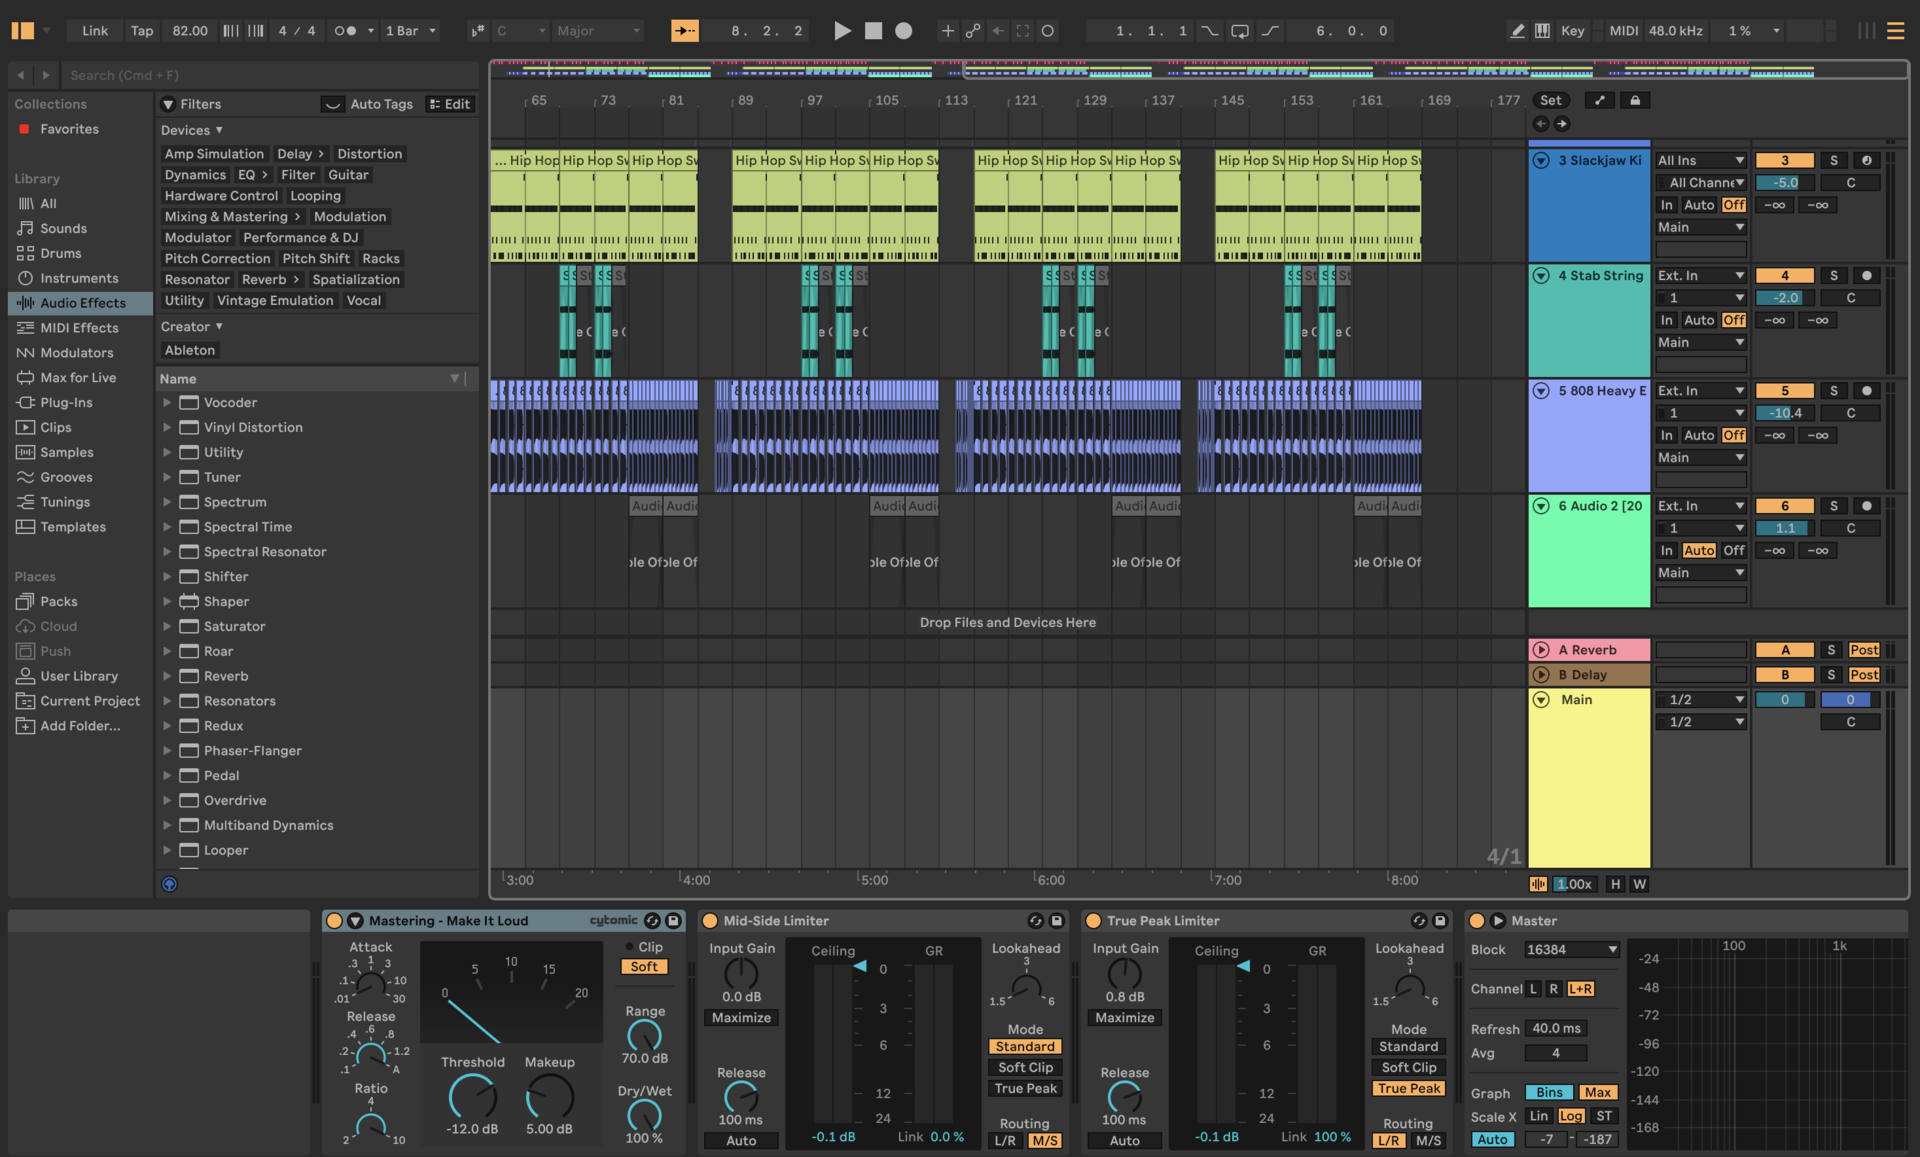Click the Stop button in transport
This screenshot has height=1157, width=1920.
click(873, 31)
